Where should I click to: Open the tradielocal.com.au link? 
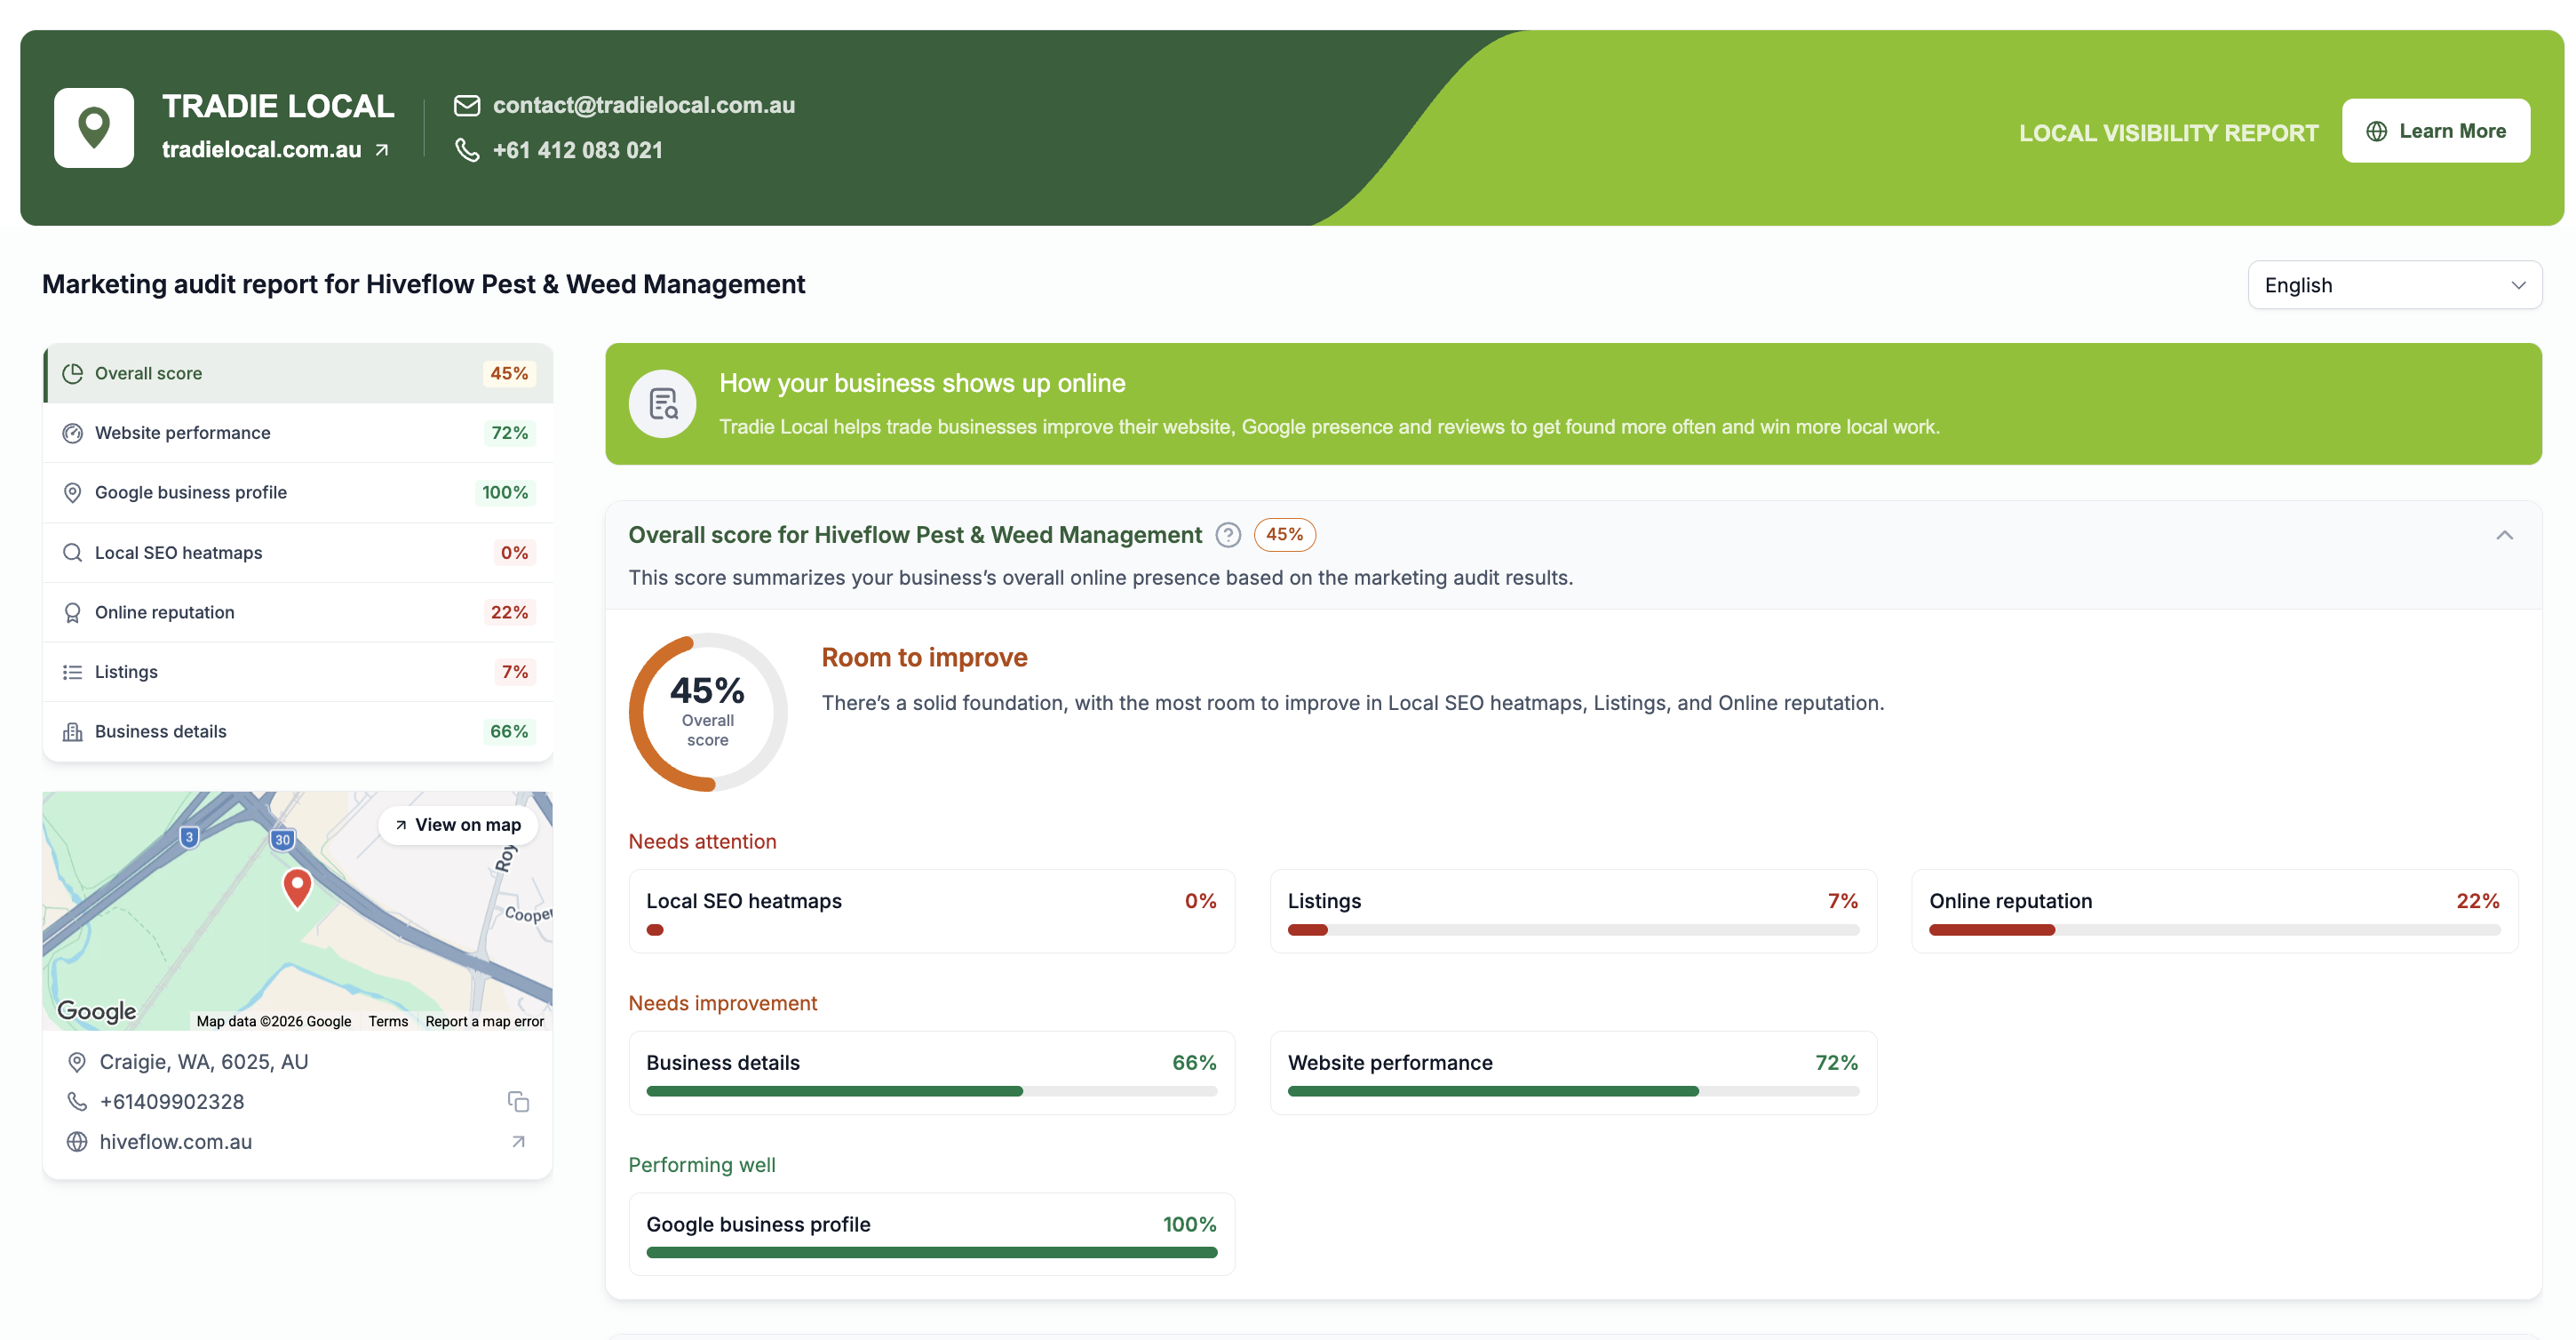click(262, 150)
